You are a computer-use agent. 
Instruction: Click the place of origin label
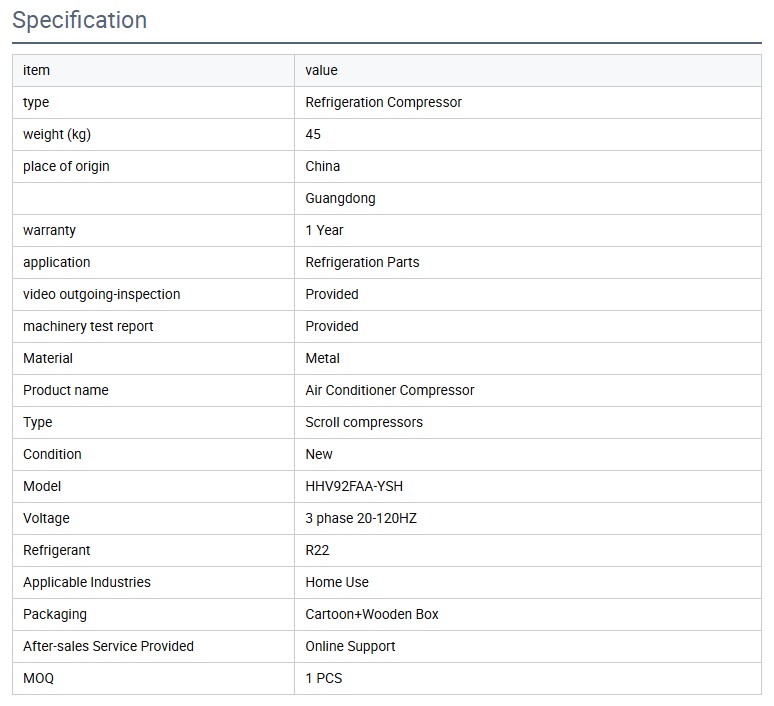point(66,166)
